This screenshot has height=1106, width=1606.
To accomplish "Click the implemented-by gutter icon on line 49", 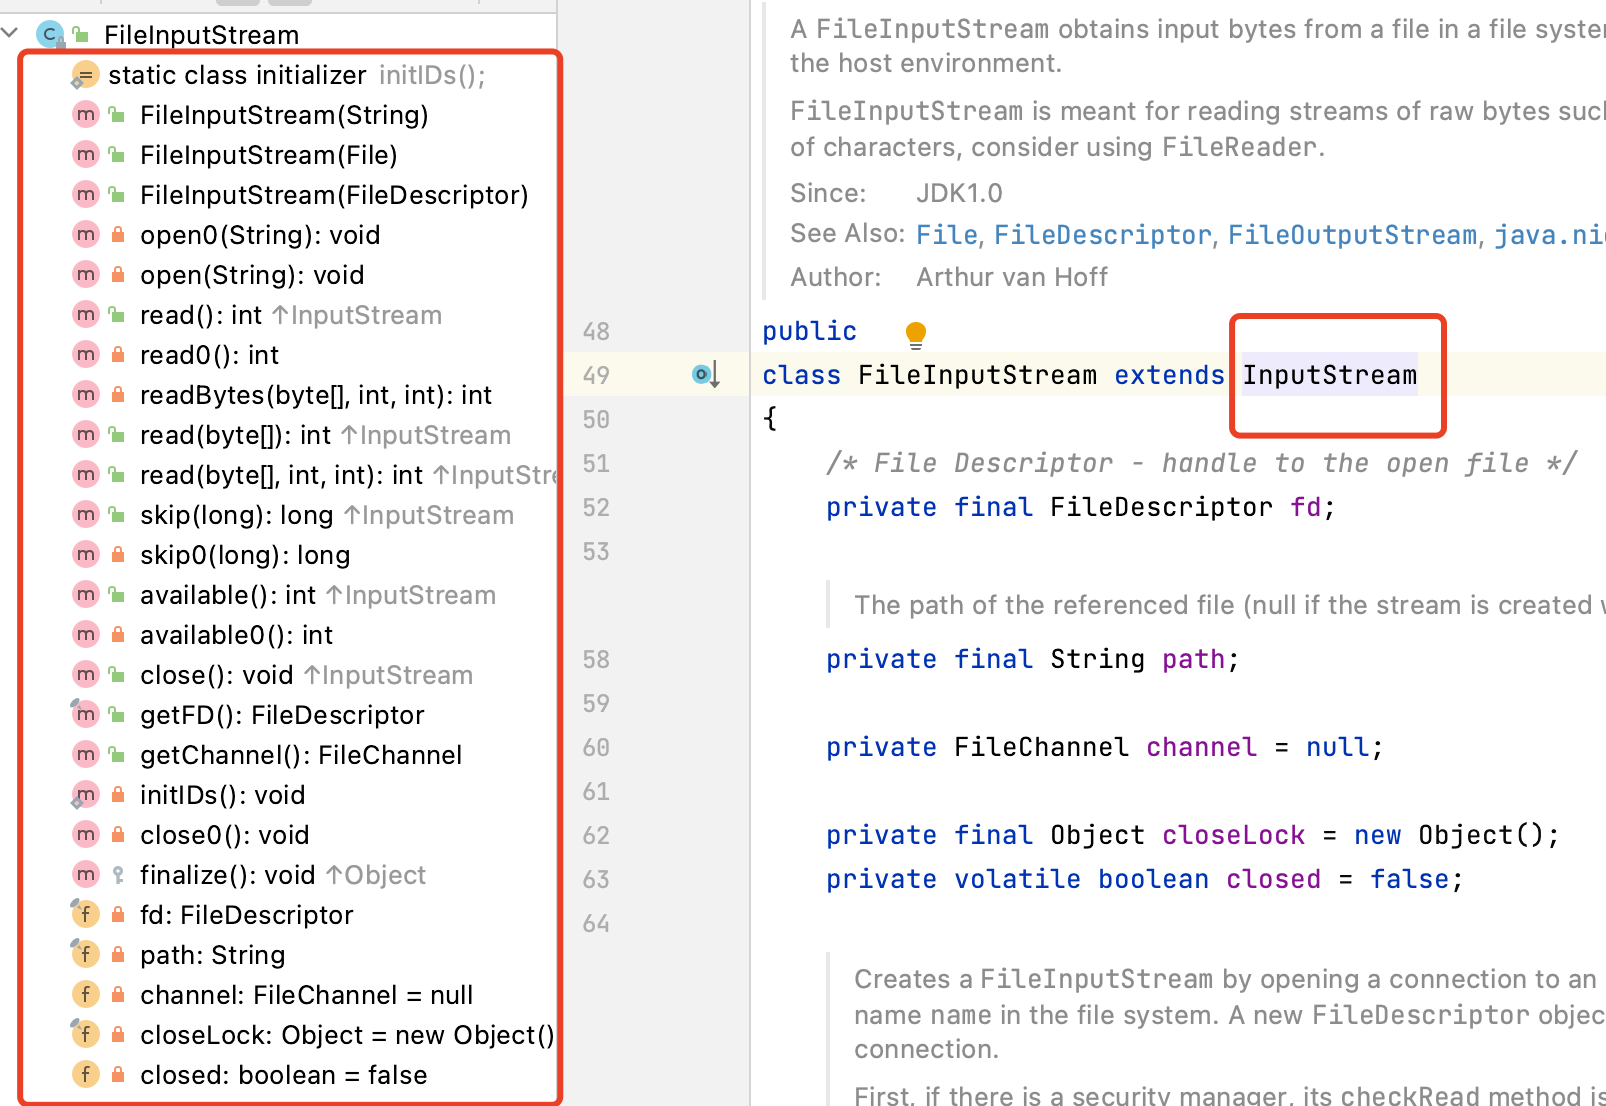I will click(705, 375).
